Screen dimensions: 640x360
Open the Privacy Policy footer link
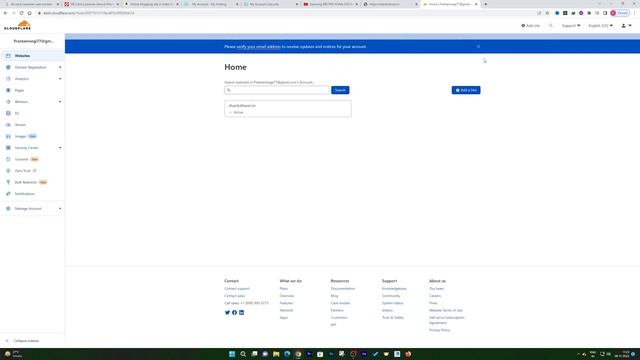(x=439, y=330)
